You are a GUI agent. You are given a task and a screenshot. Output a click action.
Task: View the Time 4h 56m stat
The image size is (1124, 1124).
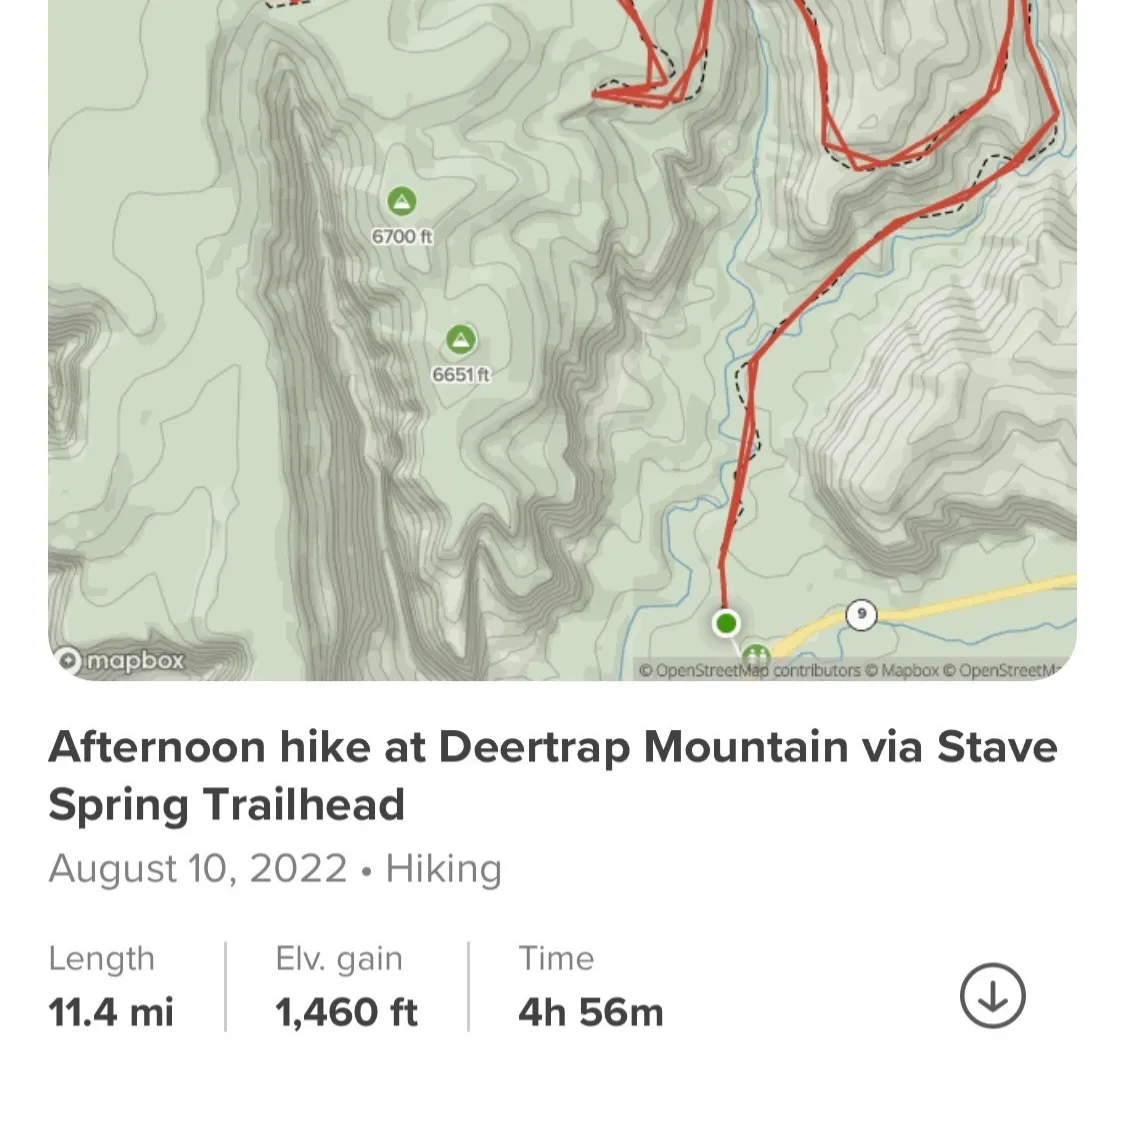(x=591, y=986)
